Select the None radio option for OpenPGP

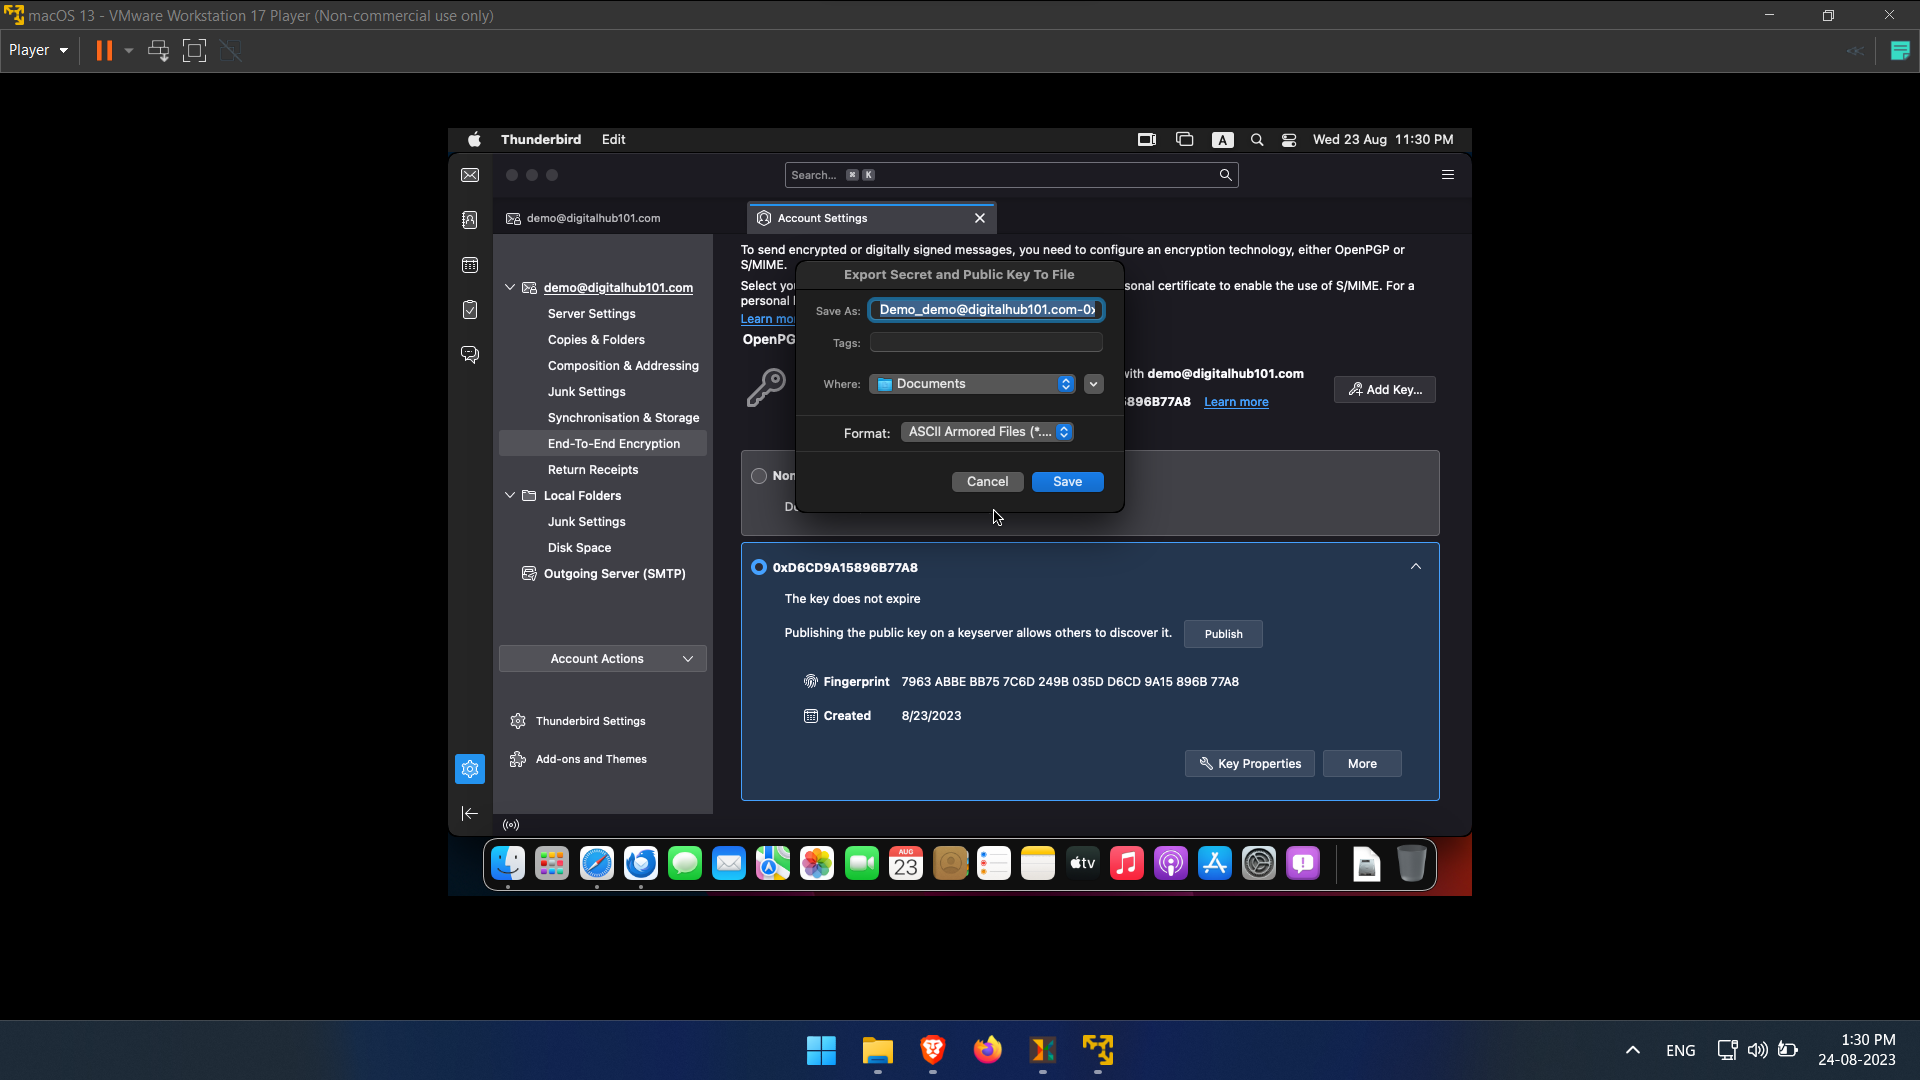pos(759,476)
